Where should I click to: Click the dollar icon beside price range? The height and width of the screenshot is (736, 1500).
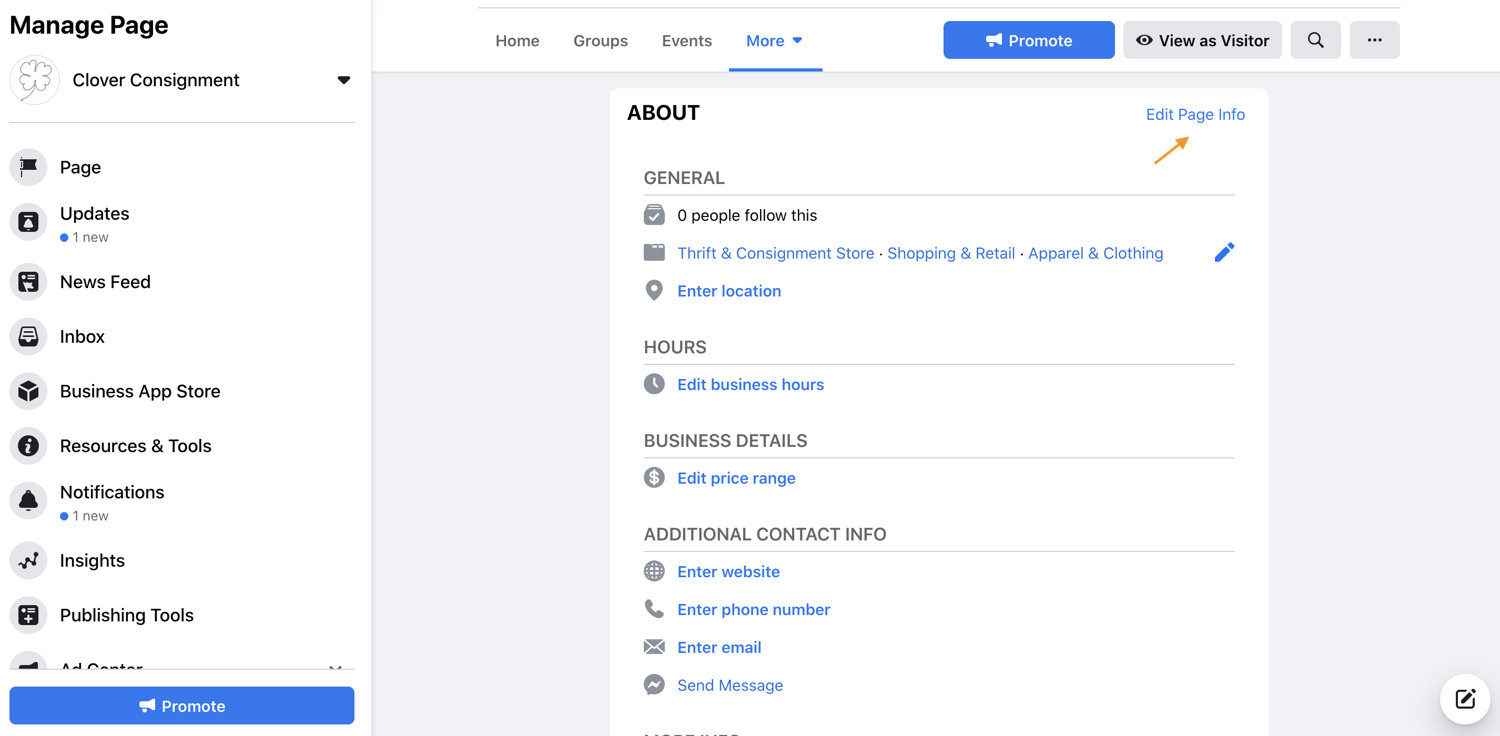[654, 478]
